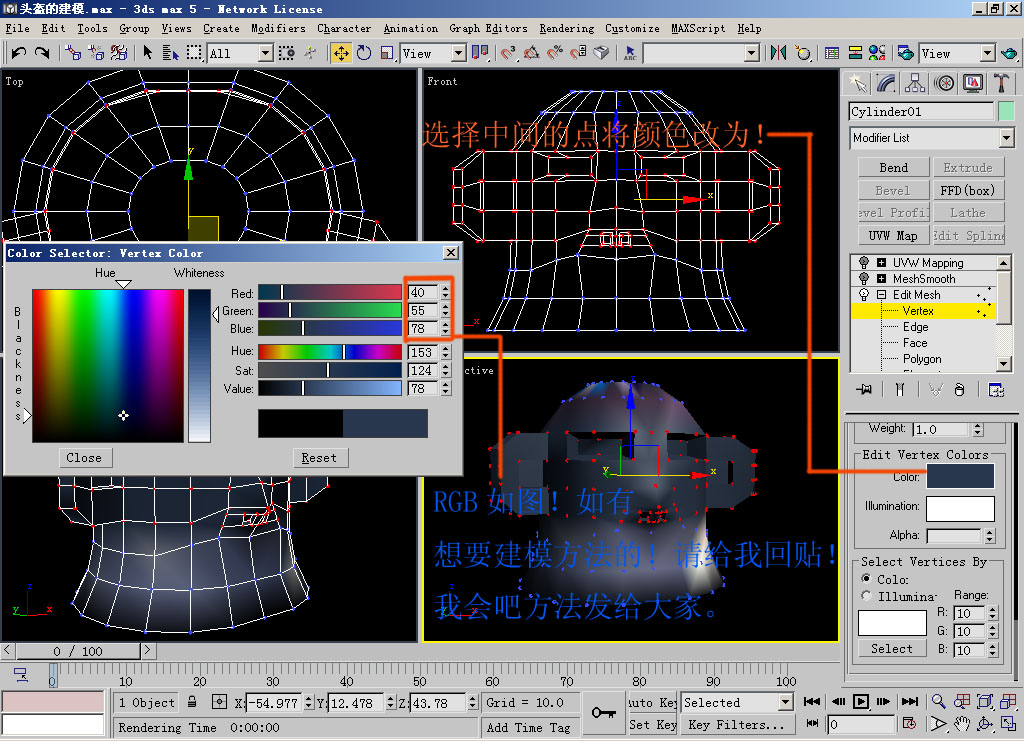Open the Modifiers menu

point(278,28)
